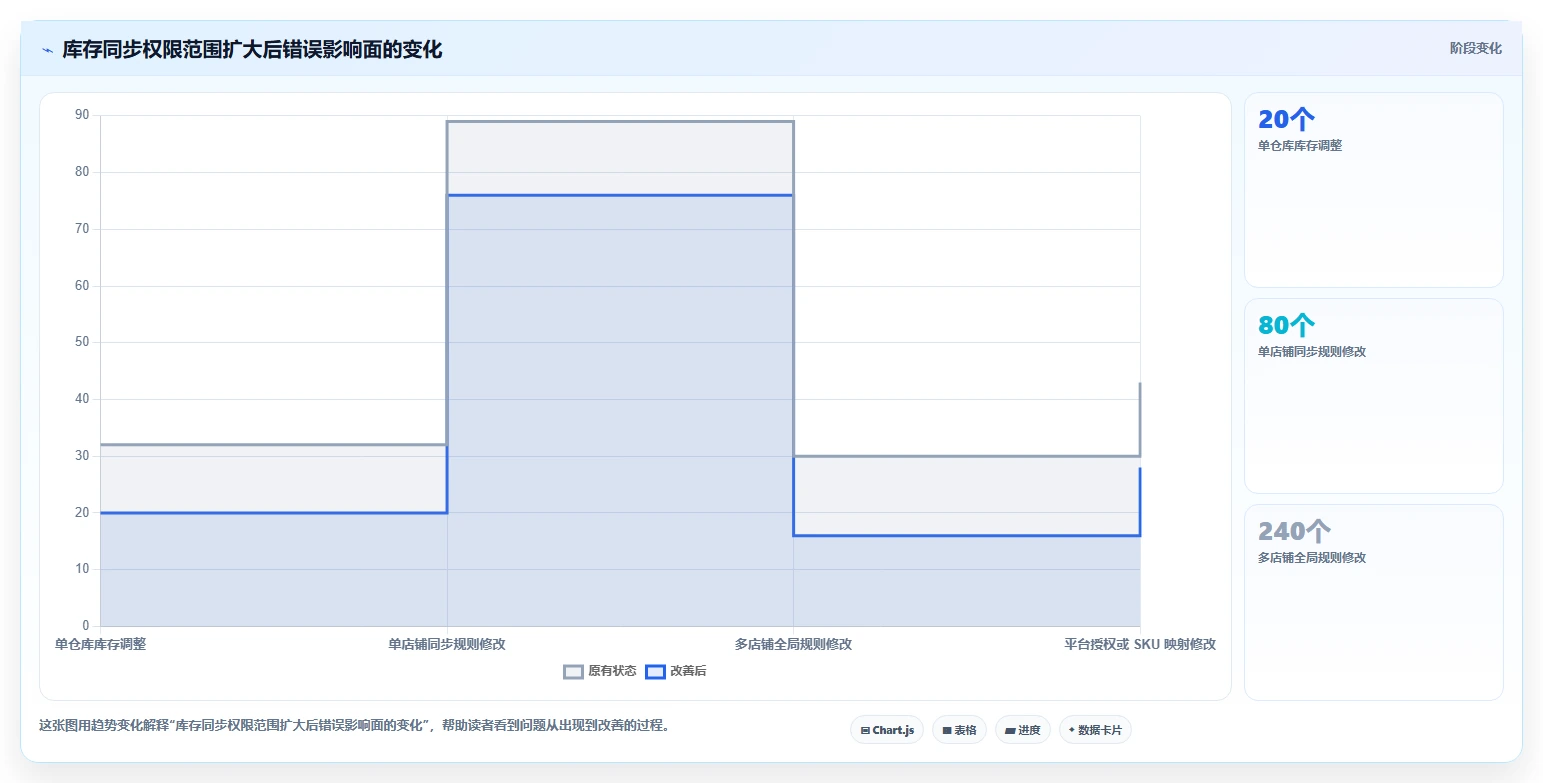Click the Chart.js tag icon

(865, 730)
